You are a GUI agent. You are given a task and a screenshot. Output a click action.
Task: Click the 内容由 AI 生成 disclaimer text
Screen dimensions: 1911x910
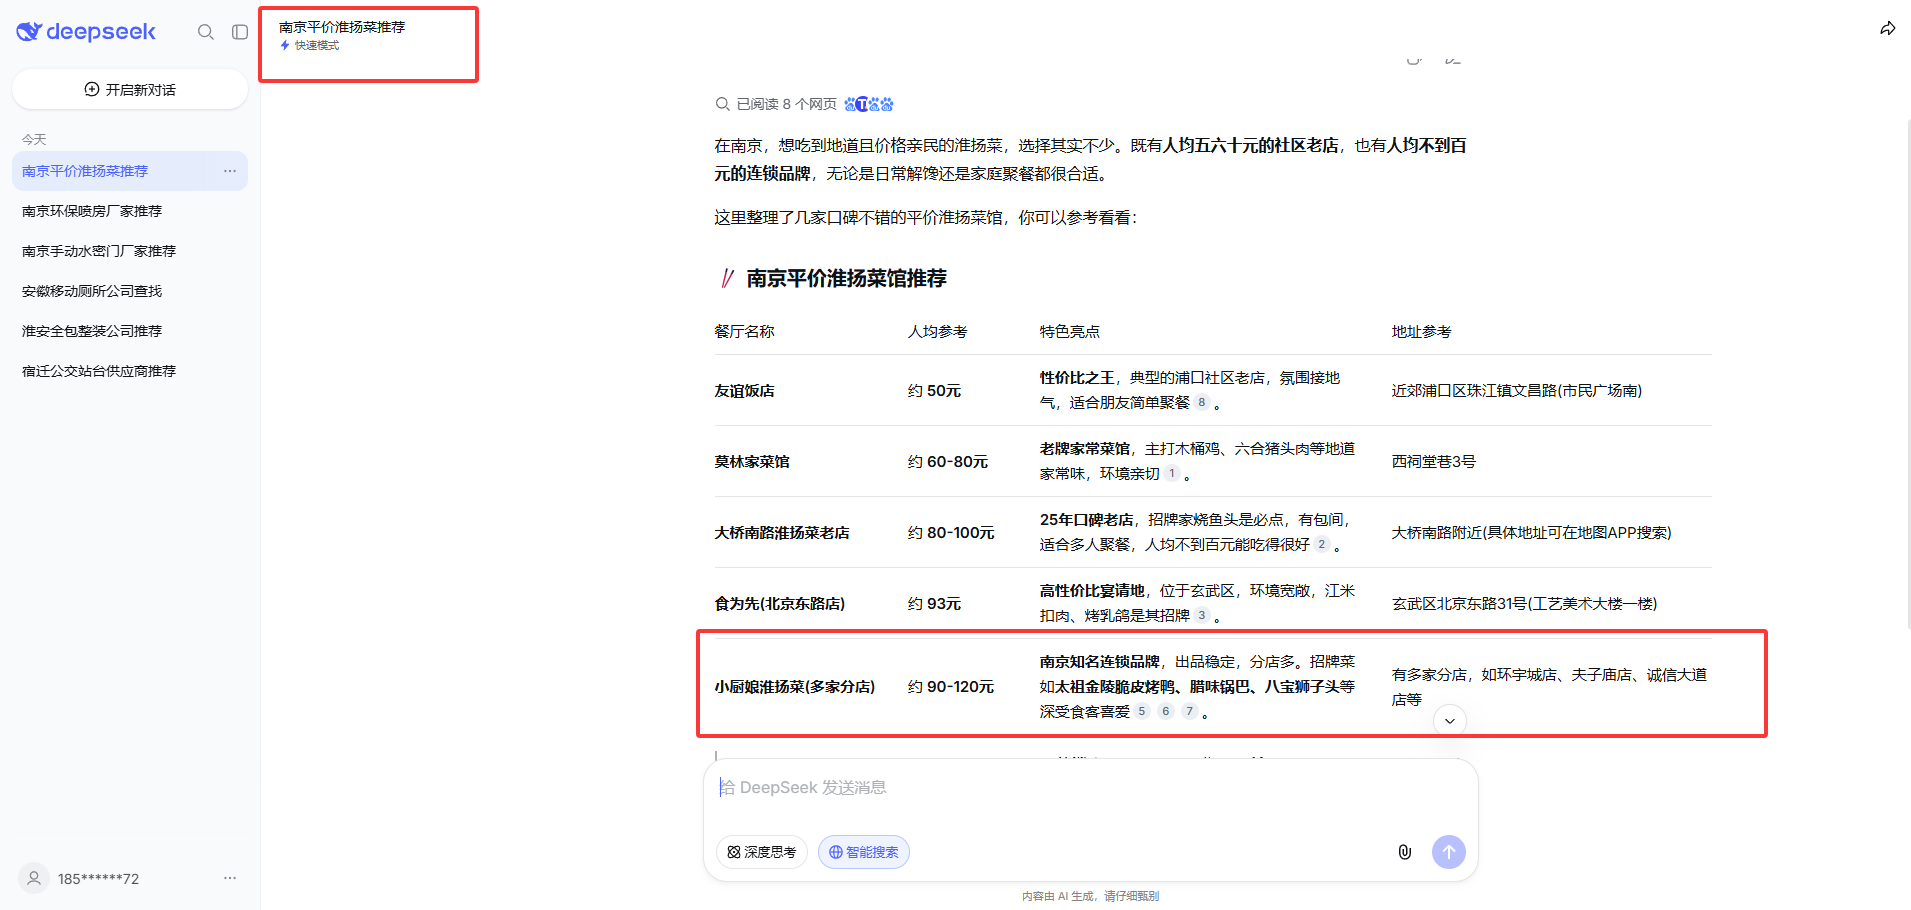click(1090, 896)
